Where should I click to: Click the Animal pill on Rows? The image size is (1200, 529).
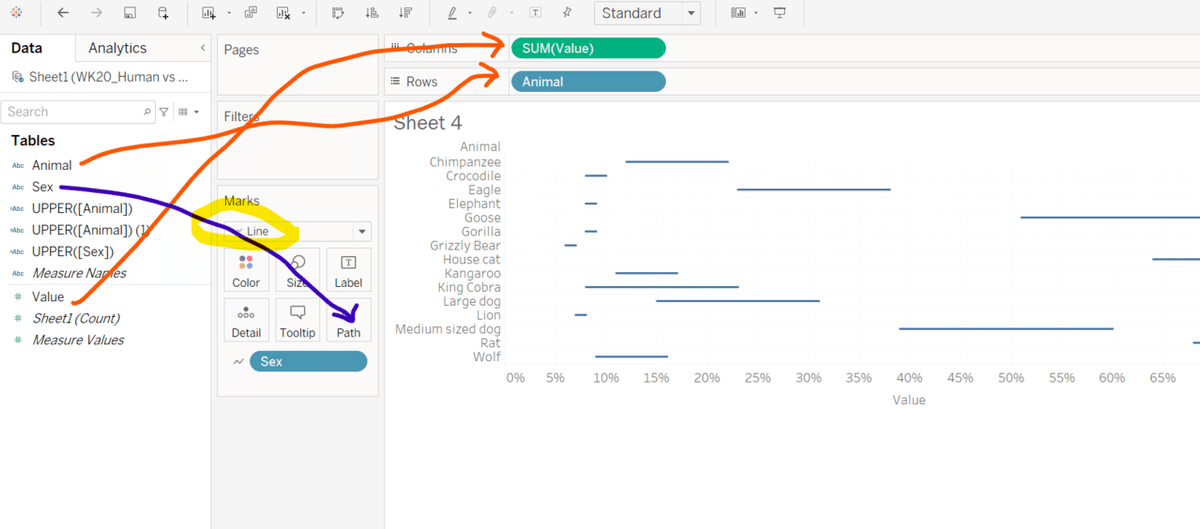588,82
